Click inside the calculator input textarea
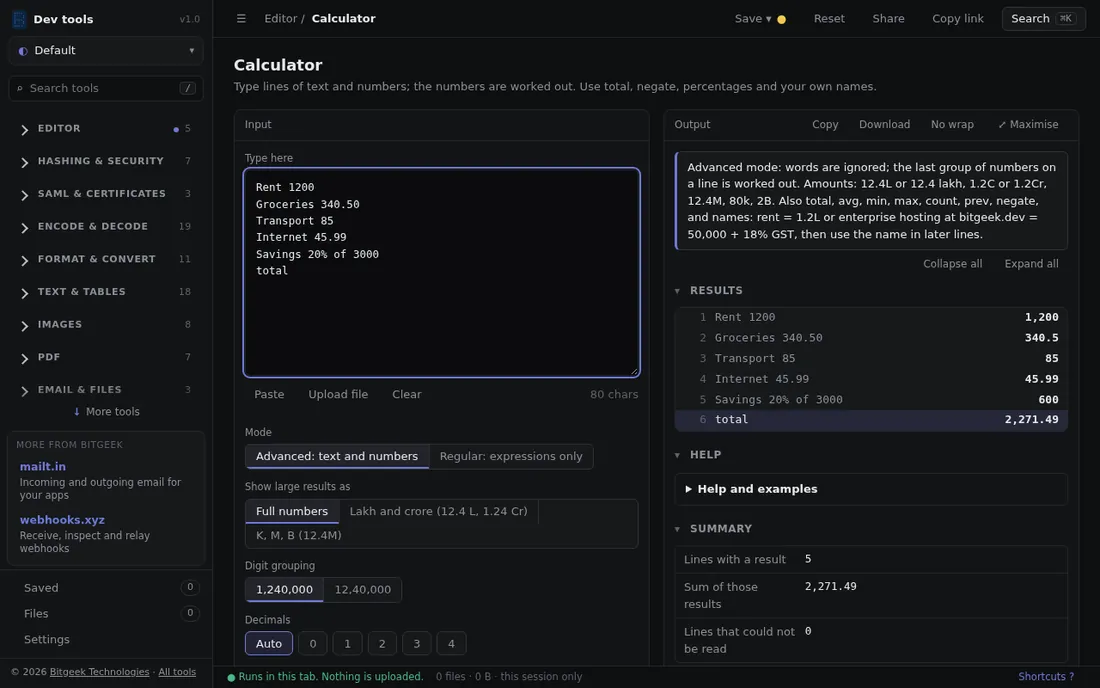 click(x=441, y=273)
